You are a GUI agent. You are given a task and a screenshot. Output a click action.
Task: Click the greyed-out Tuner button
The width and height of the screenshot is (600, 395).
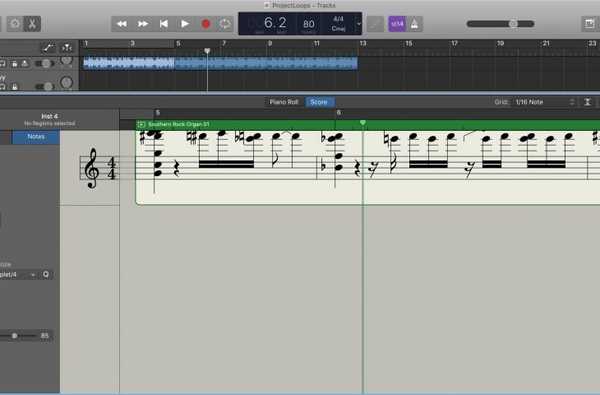(x=375, y=24)
